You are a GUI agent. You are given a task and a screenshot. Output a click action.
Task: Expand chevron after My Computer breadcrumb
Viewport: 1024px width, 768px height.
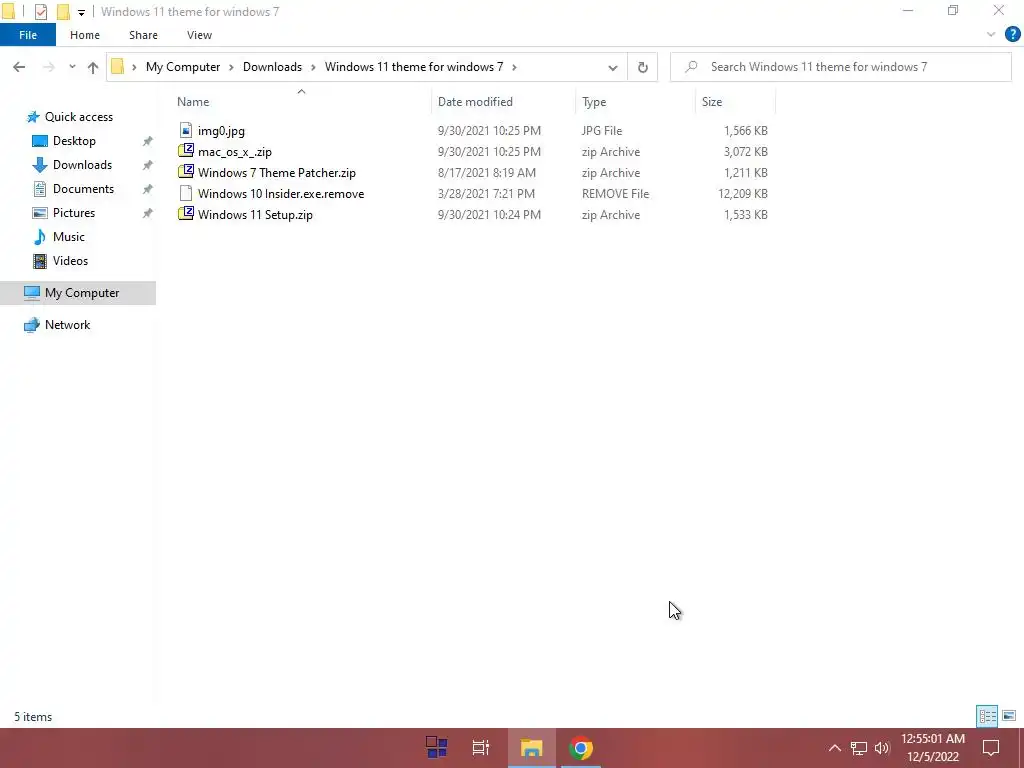(231, 67)
